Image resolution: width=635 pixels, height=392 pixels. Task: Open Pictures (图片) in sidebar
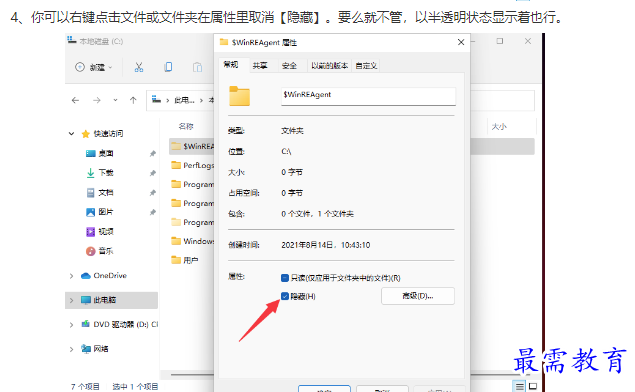point(100,212)
